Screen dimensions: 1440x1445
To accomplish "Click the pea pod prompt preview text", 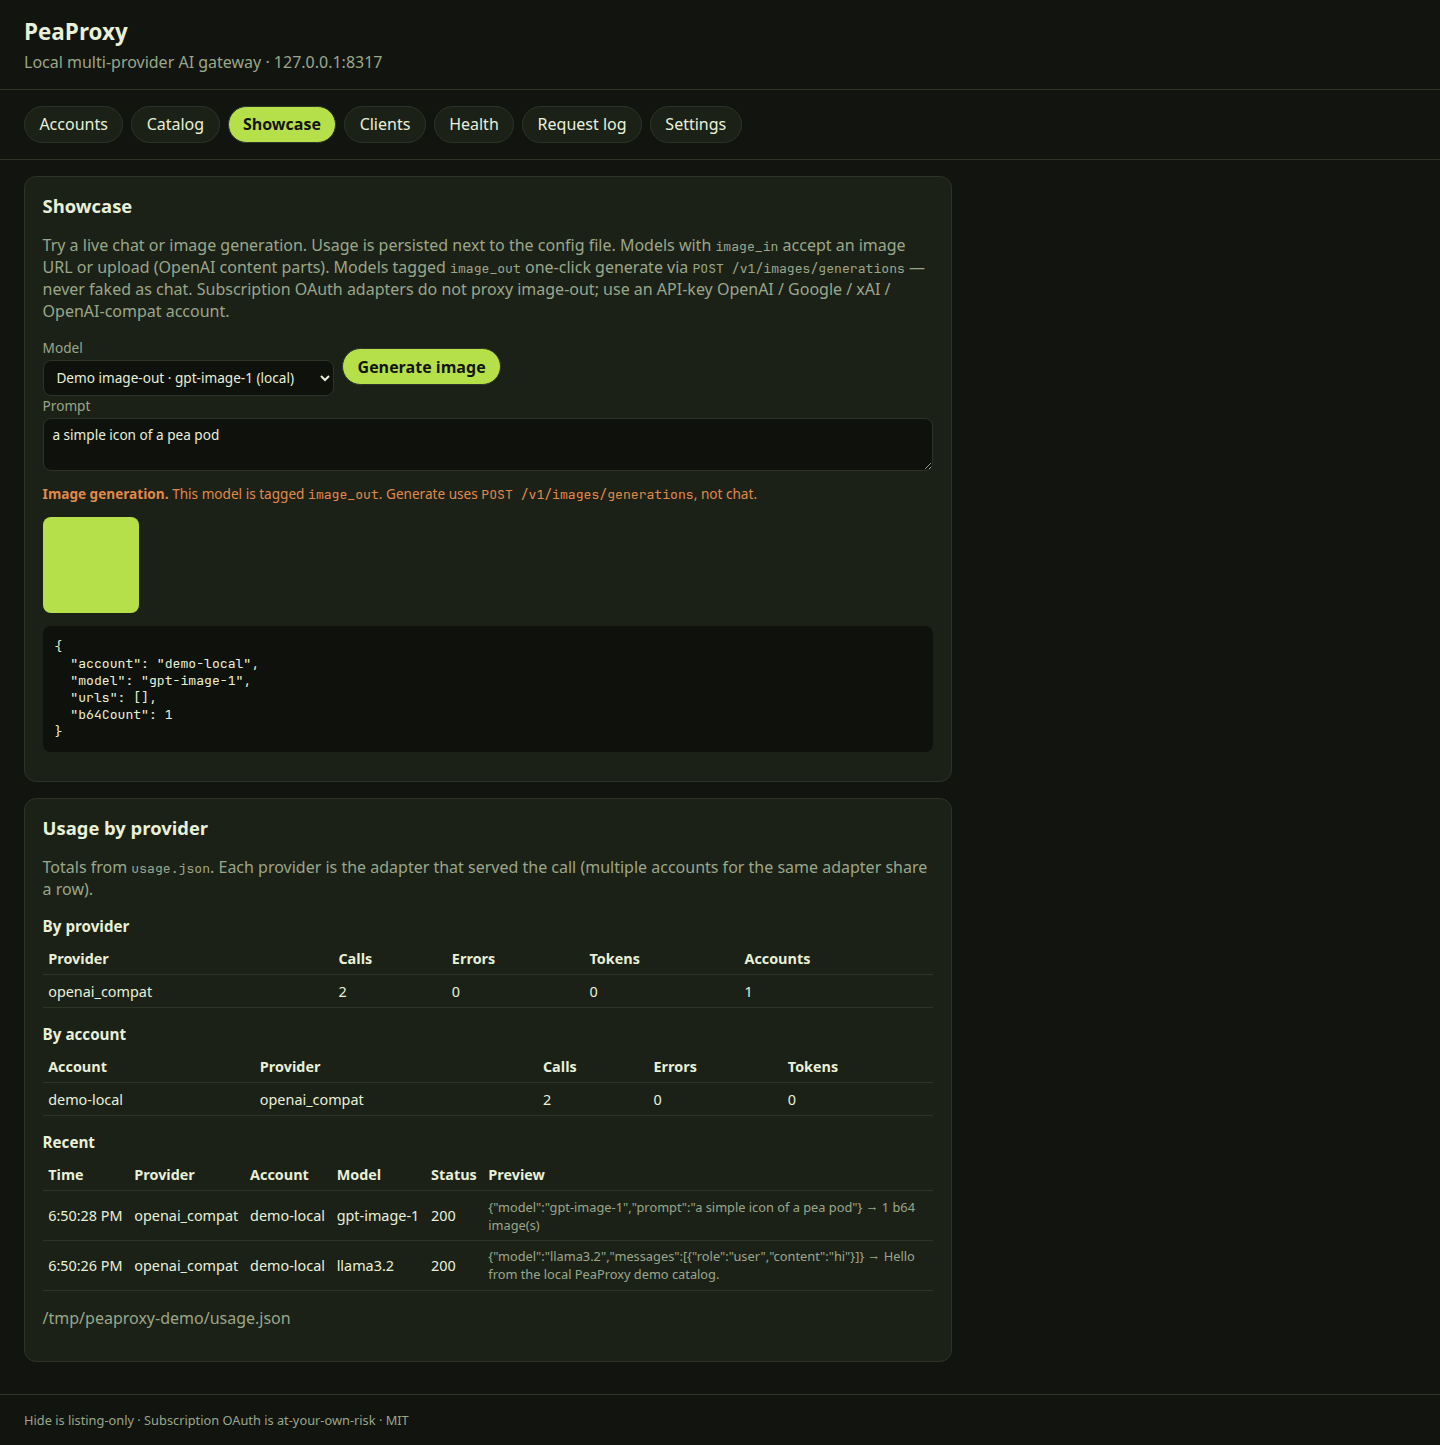I will click(x=701, y=1216).
